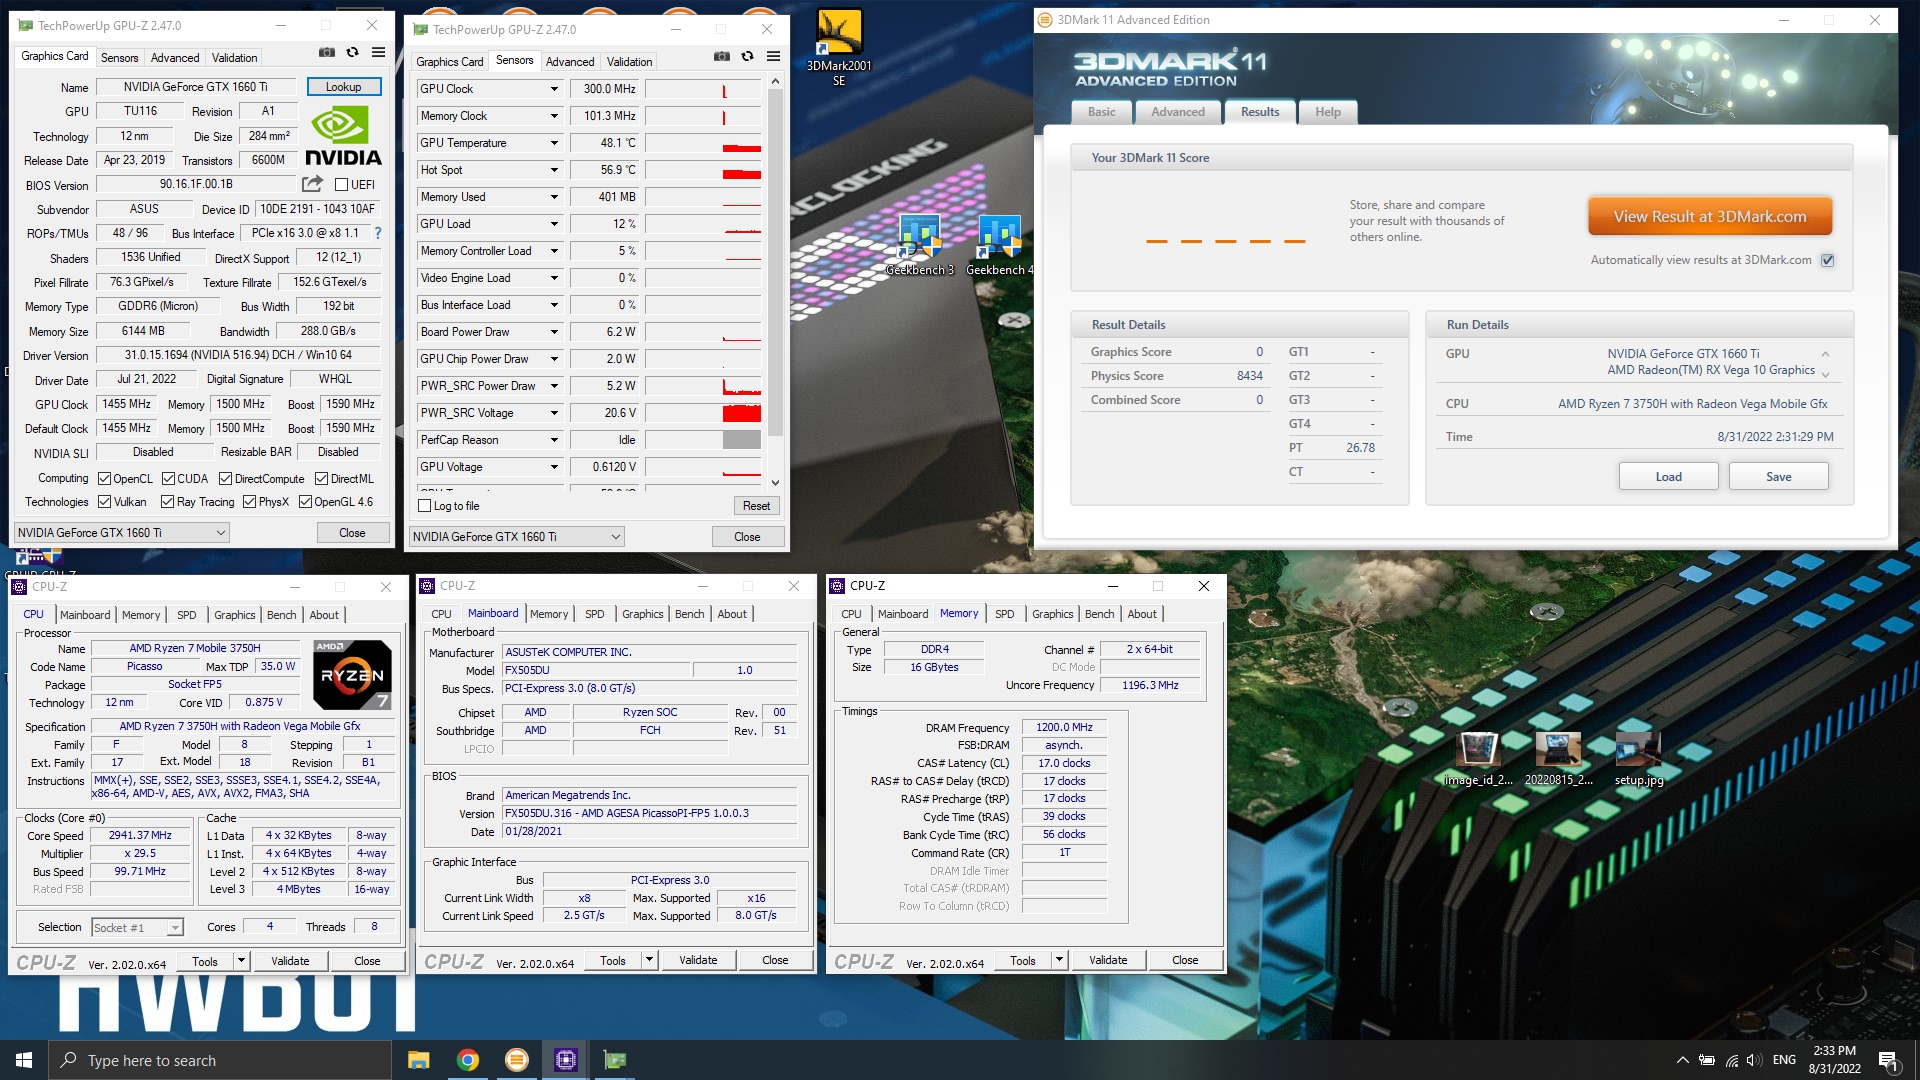Click the GPU Temperature sensor graph
The height and width of the screenshot is (1080, 1920).
coord(704,143)
